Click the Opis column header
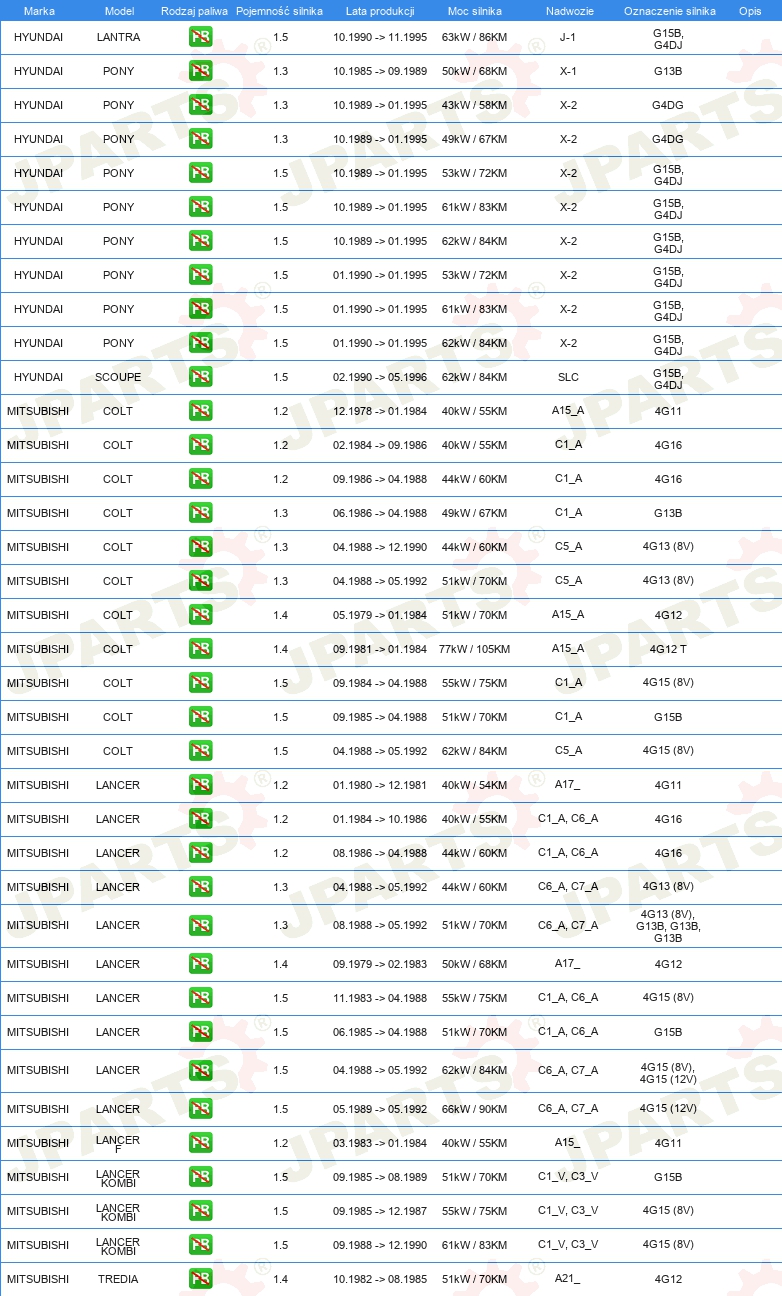The height and width of the screenshot is (1296, 782). click(x=750, y=11)
